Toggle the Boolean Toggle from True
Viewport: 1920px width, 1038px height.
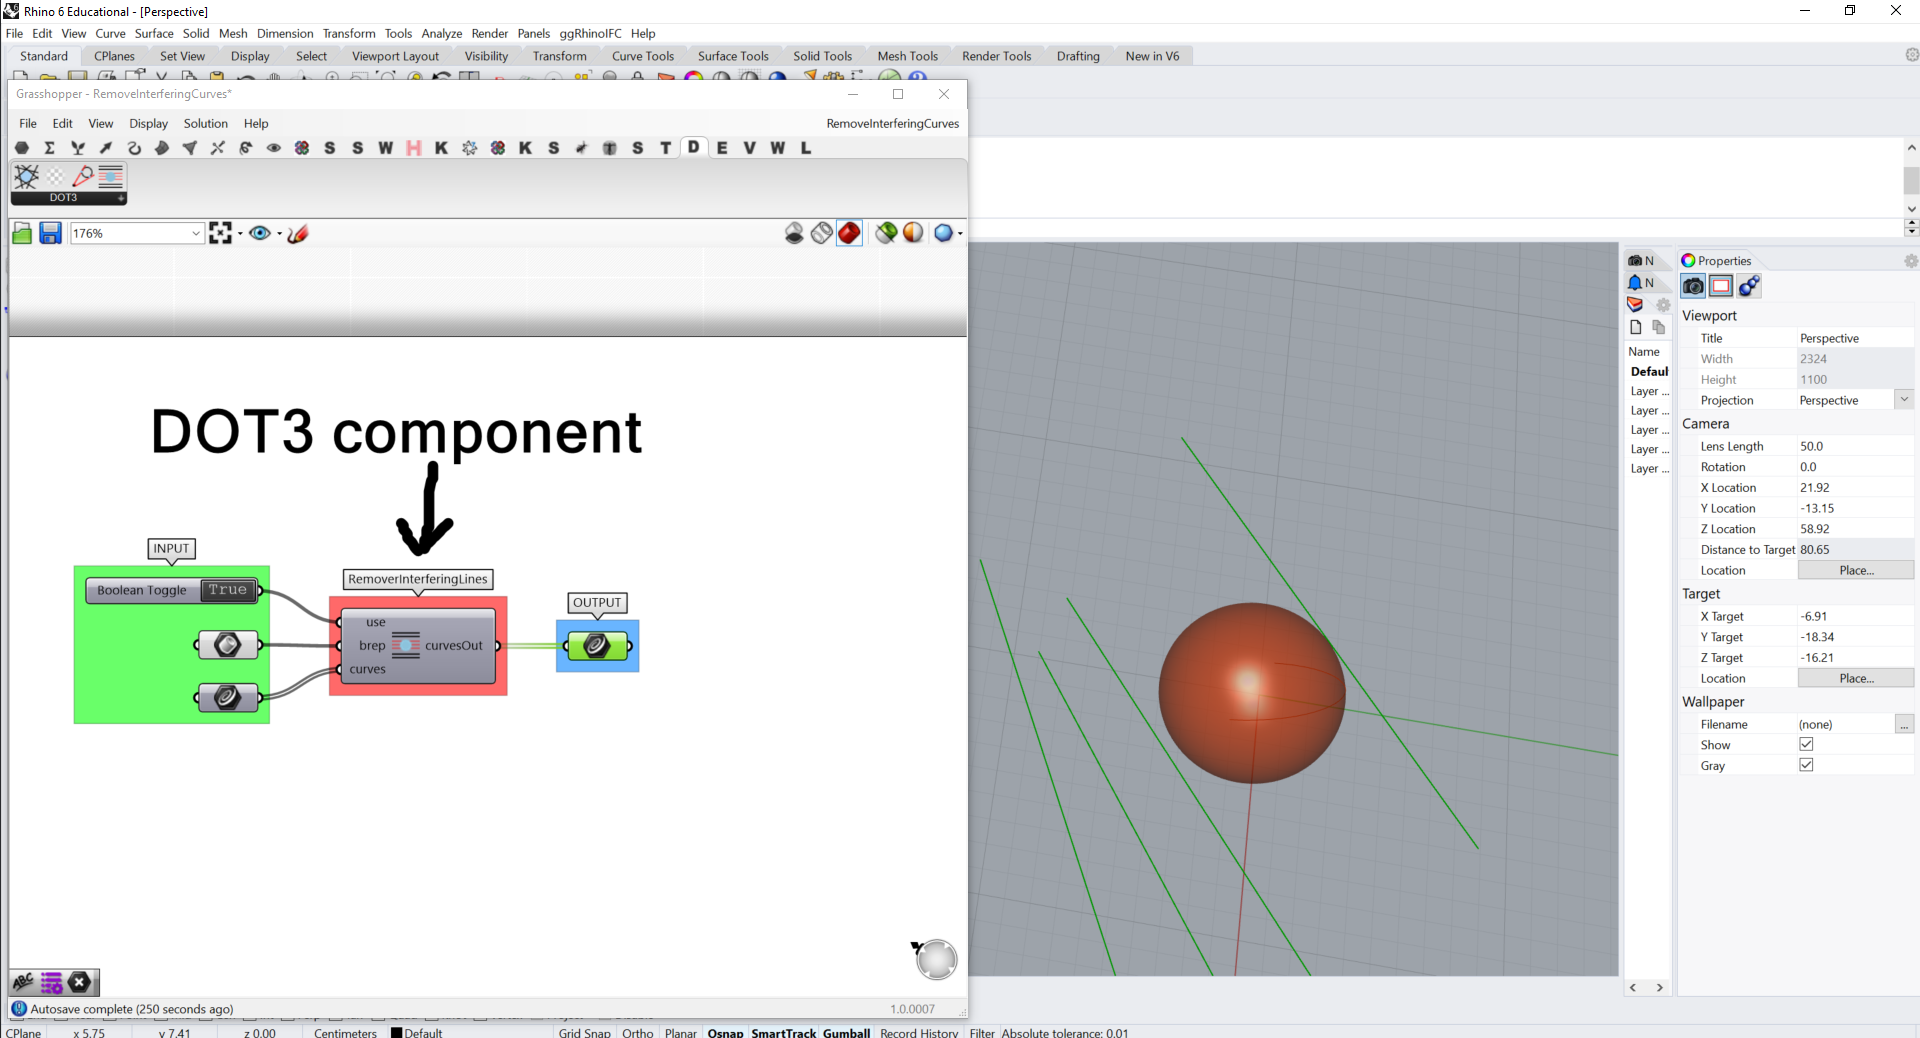[x=228, y=590]
